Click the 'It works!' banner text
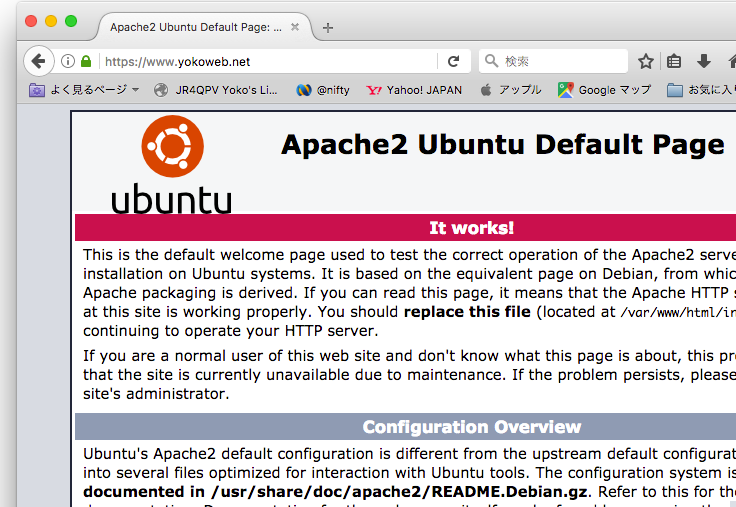Image resolution: width=736 pixels, height=507 pixels. [x=471, y=228]
